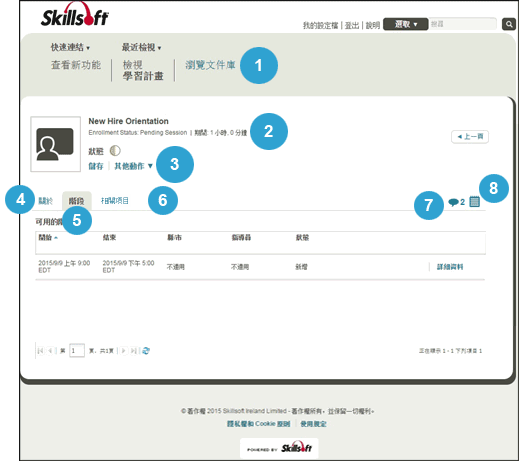Go to first page of sessions
Image resolution: width=519 pixels, height=461 pixels.
(40, 351)
